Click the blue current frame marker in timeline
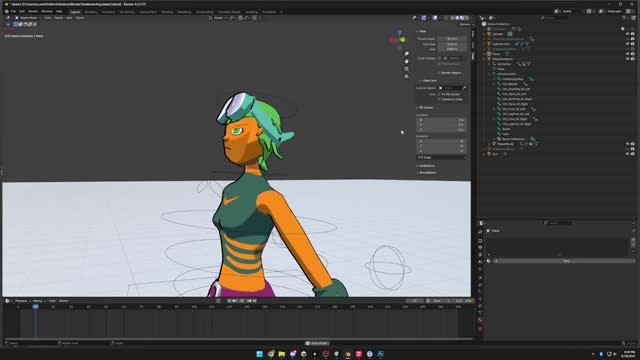Image resolution: width=640 pixels, height=360 pixels. [36, 307]
